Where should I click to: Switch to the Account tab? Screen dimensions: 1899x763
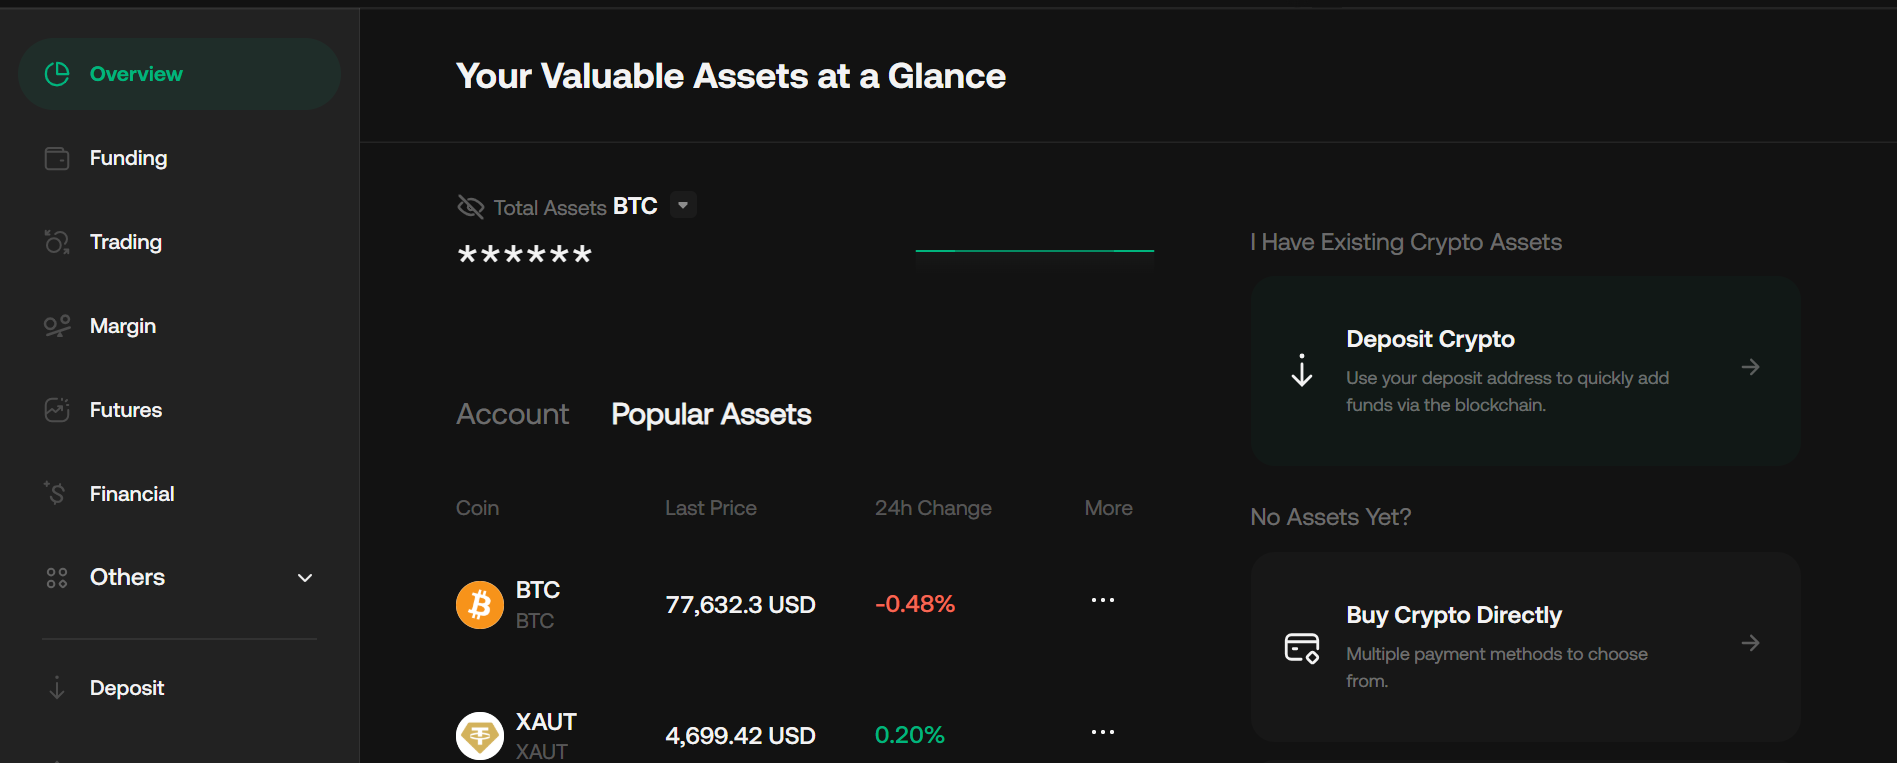(x=512, y=414)
